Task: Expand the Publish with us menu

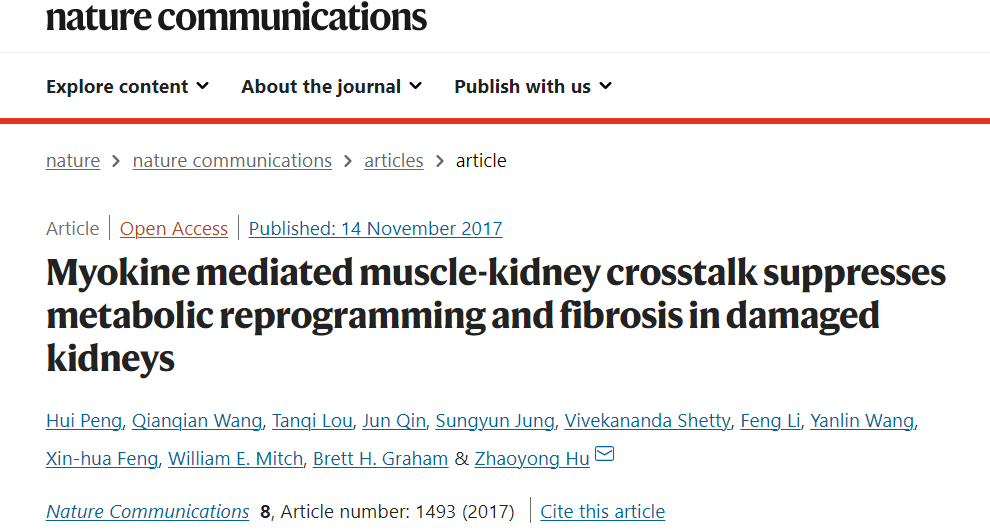Action: (x=532, y=87)
